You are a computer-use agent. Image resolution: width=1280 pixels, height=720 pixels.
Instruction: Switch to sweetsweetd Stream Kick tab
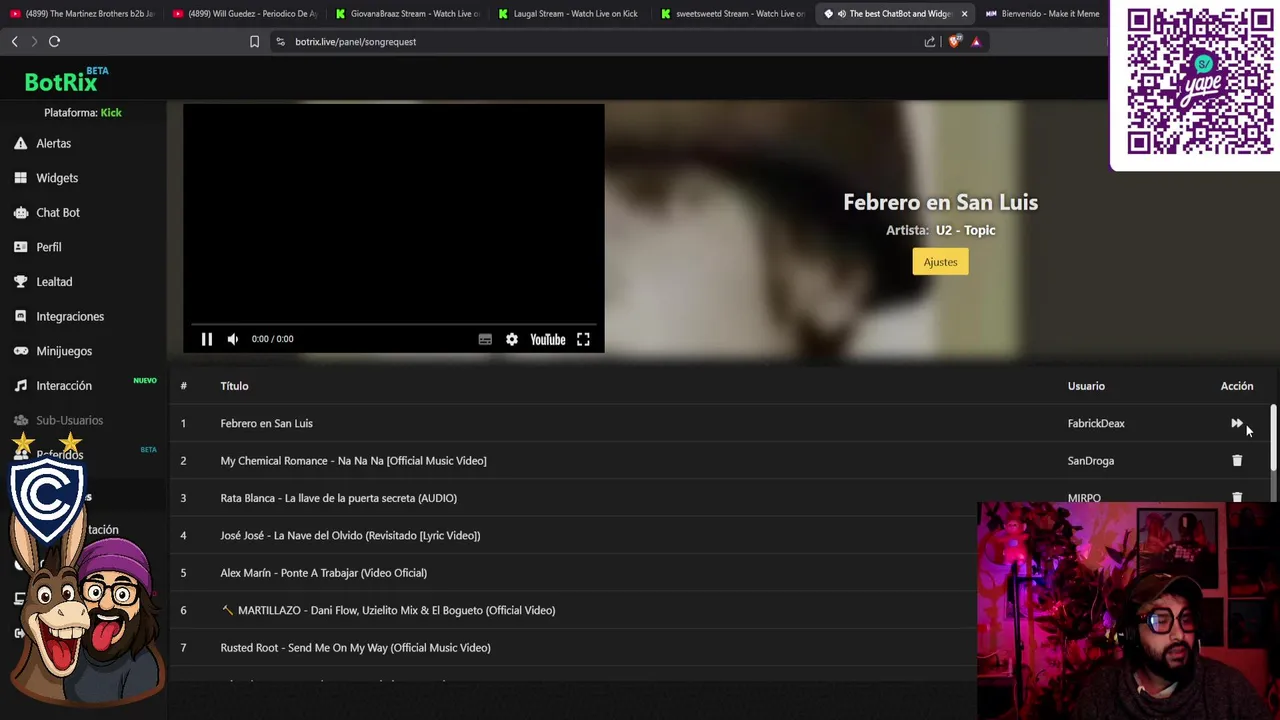tap(732, 14)
